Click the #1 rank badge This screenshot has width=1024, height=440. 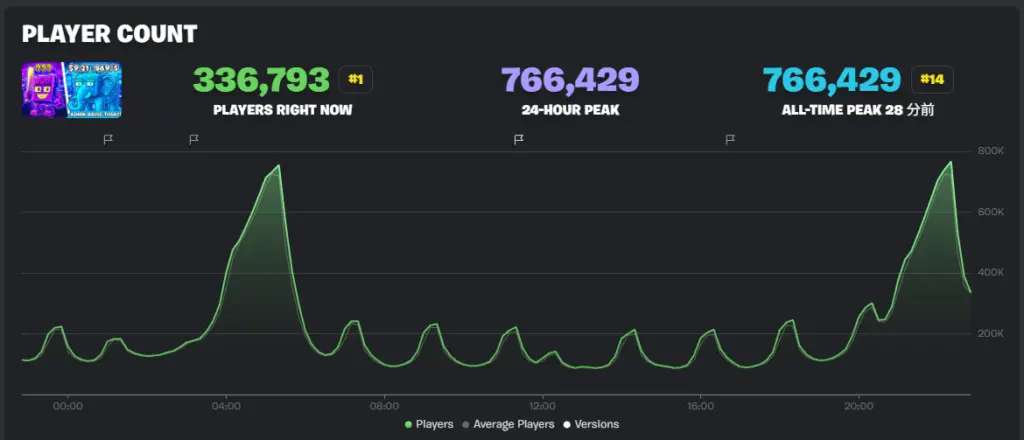355,78
